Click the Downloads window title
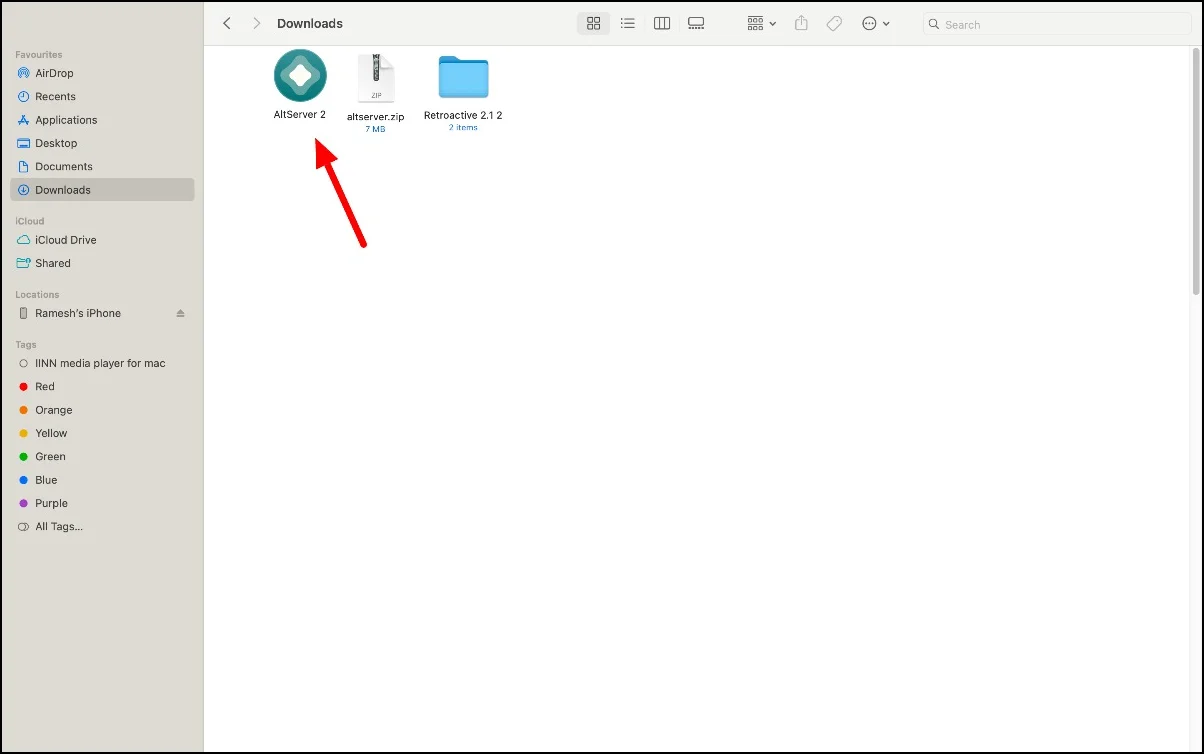1204x754 pixels. (x=310, y=23)
